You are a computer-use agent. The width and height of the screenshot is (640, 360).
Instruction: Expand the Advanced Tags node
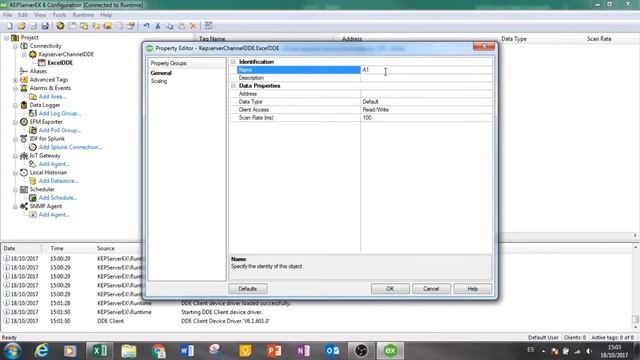[16, 80]
